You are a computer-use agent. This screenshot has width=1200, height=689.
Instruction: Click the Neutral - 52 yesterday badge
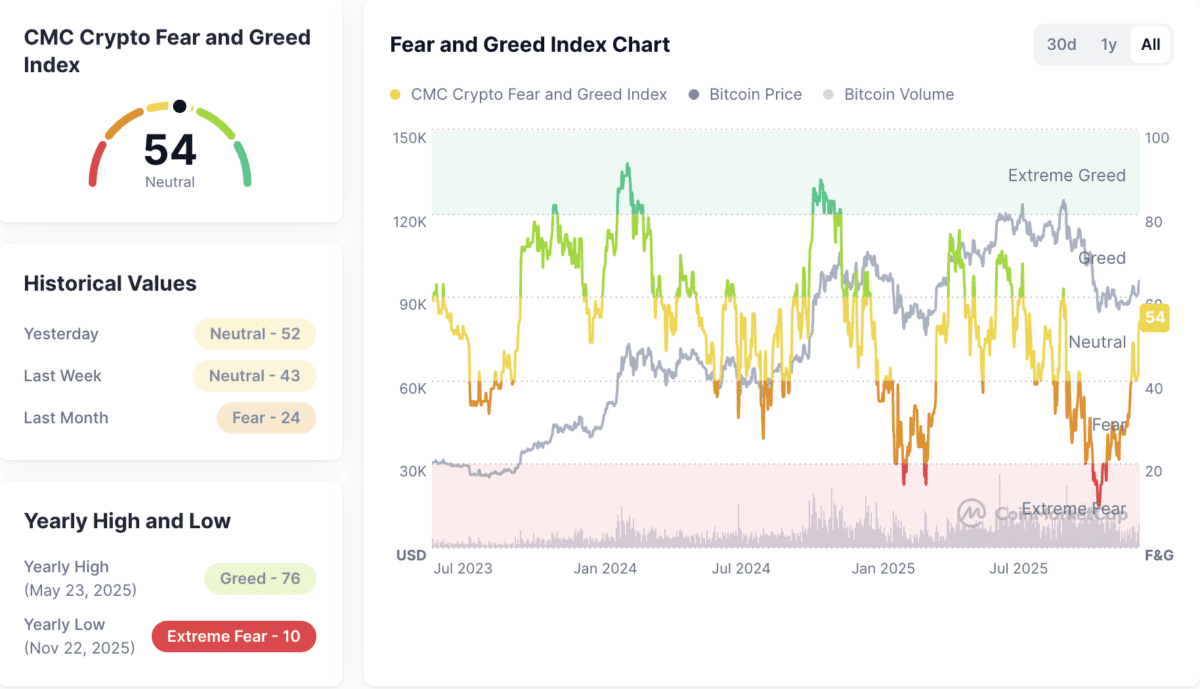(254, 334)
